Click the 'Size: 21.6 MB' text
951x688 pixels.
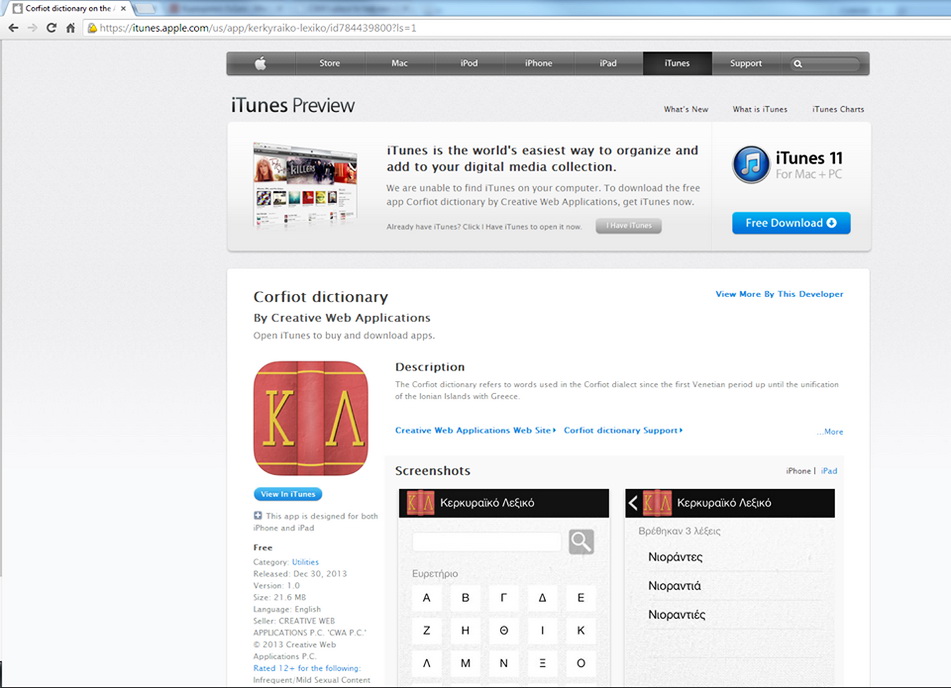click(280, 597)
